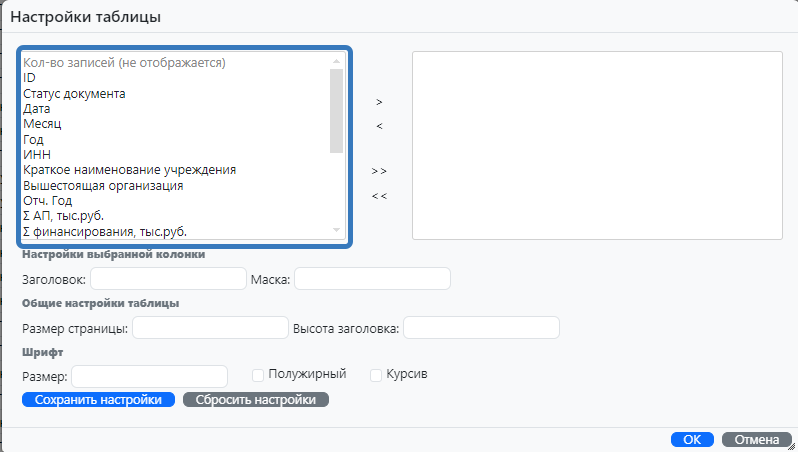Click the Заголовок input field
The image size is (798, 452).
coord(168,279)
